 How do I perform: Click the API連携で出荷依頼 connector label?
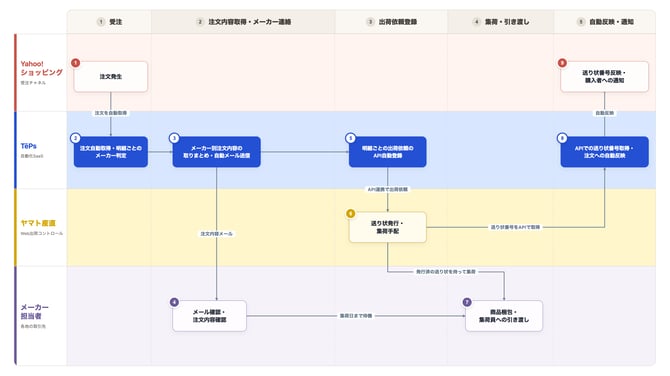[x=388, y=189]
